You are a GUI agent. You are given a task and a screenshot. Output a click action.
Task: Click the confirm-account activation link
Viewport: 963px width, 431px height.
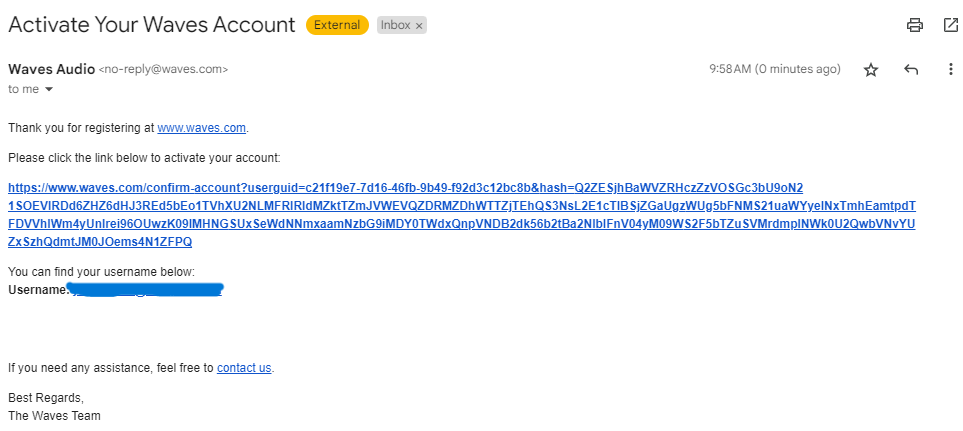[460, 215]
